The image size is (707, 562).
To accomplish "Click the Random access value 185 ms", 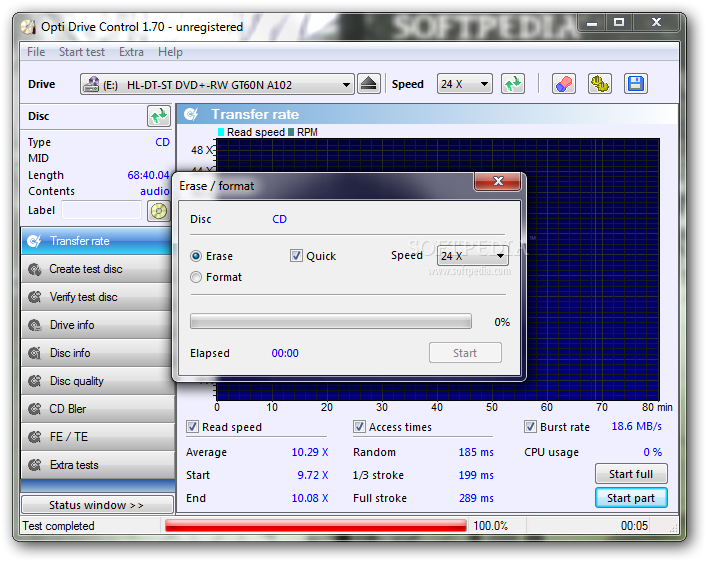I will (x=476, y=452).
